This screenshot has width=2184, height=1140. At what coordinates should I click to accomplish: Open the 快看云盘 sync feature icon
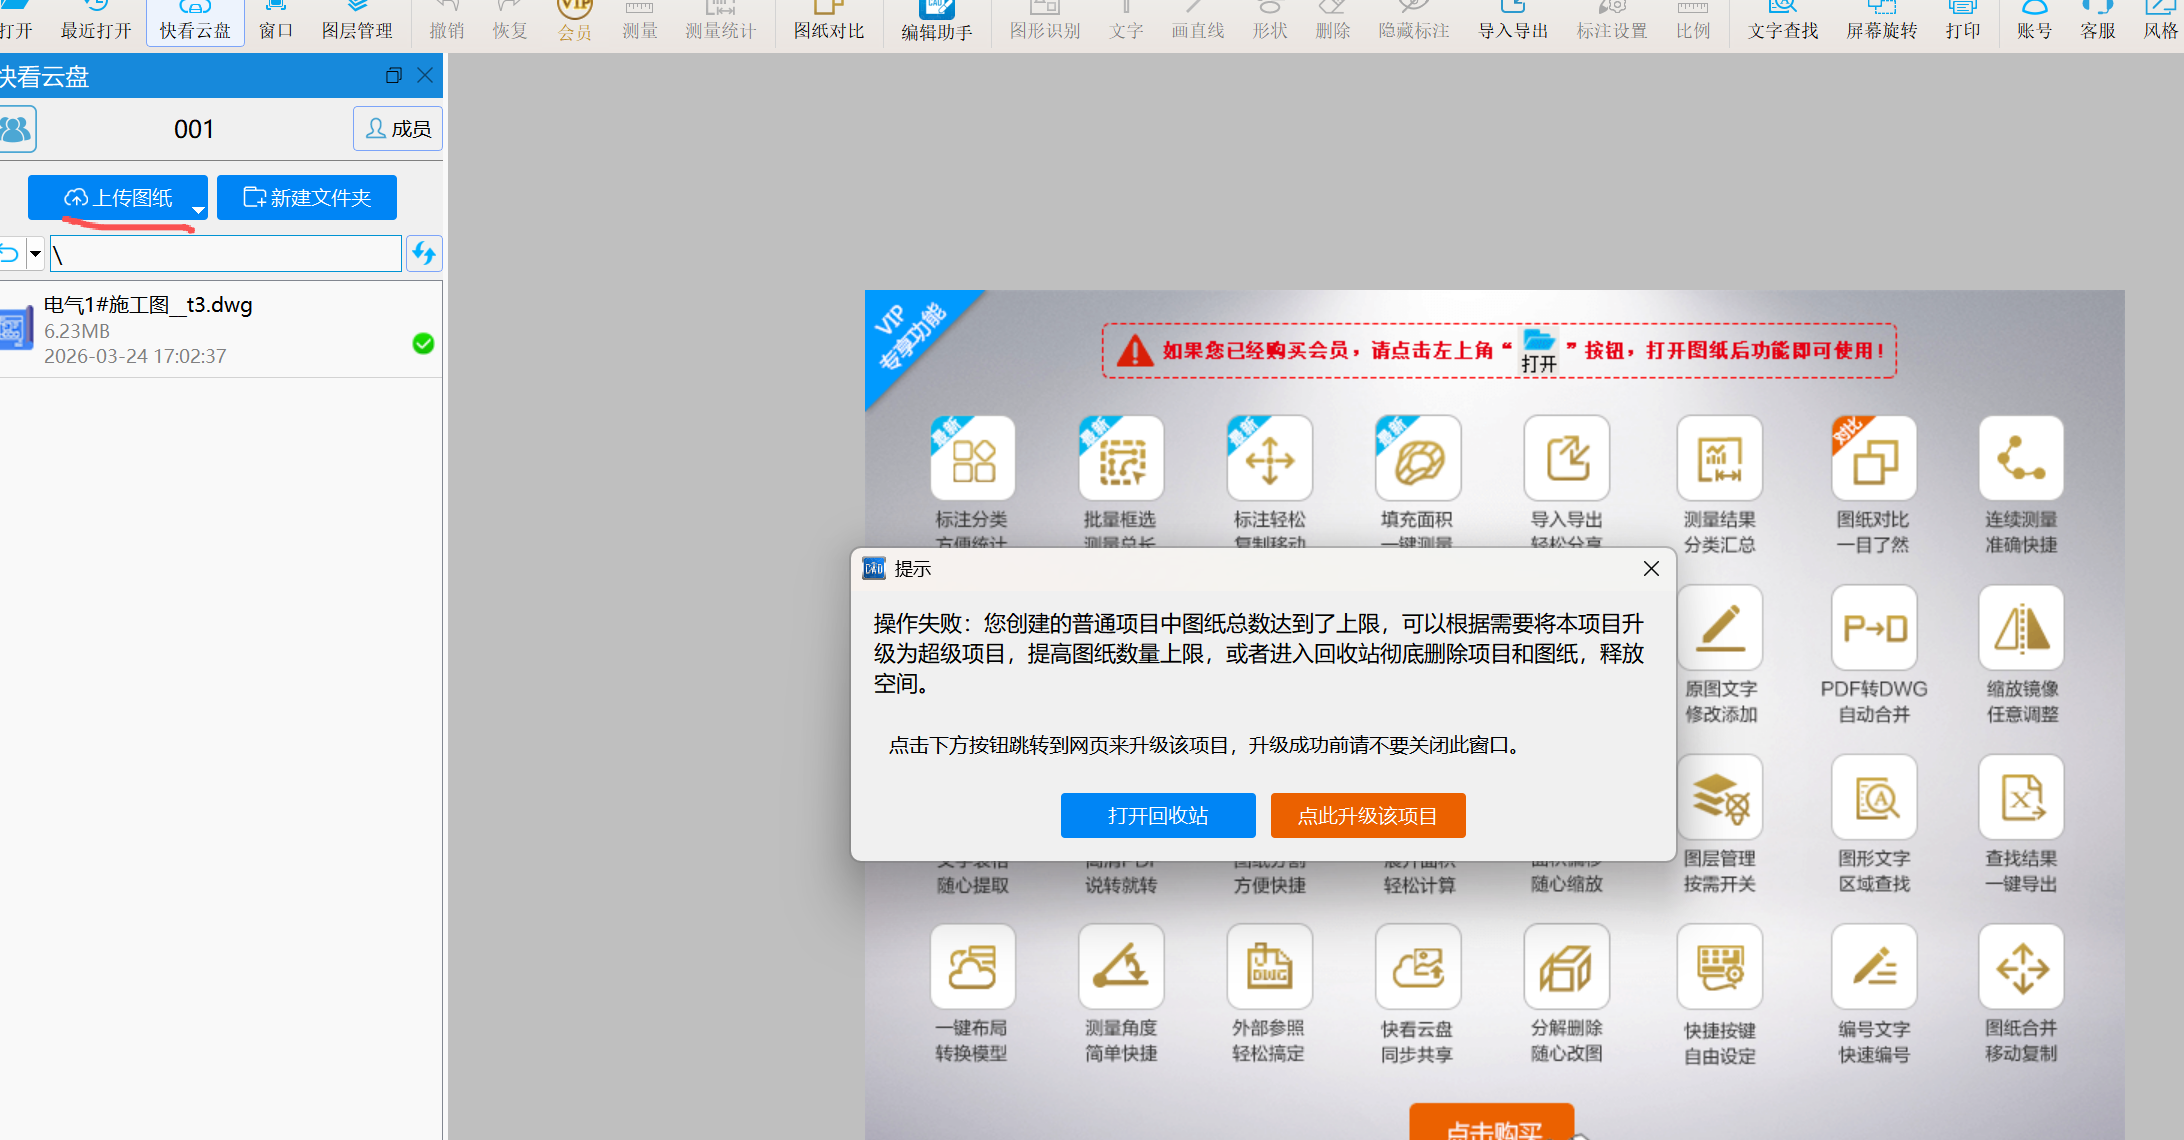pyautogui.click(x=1418, y=967)
